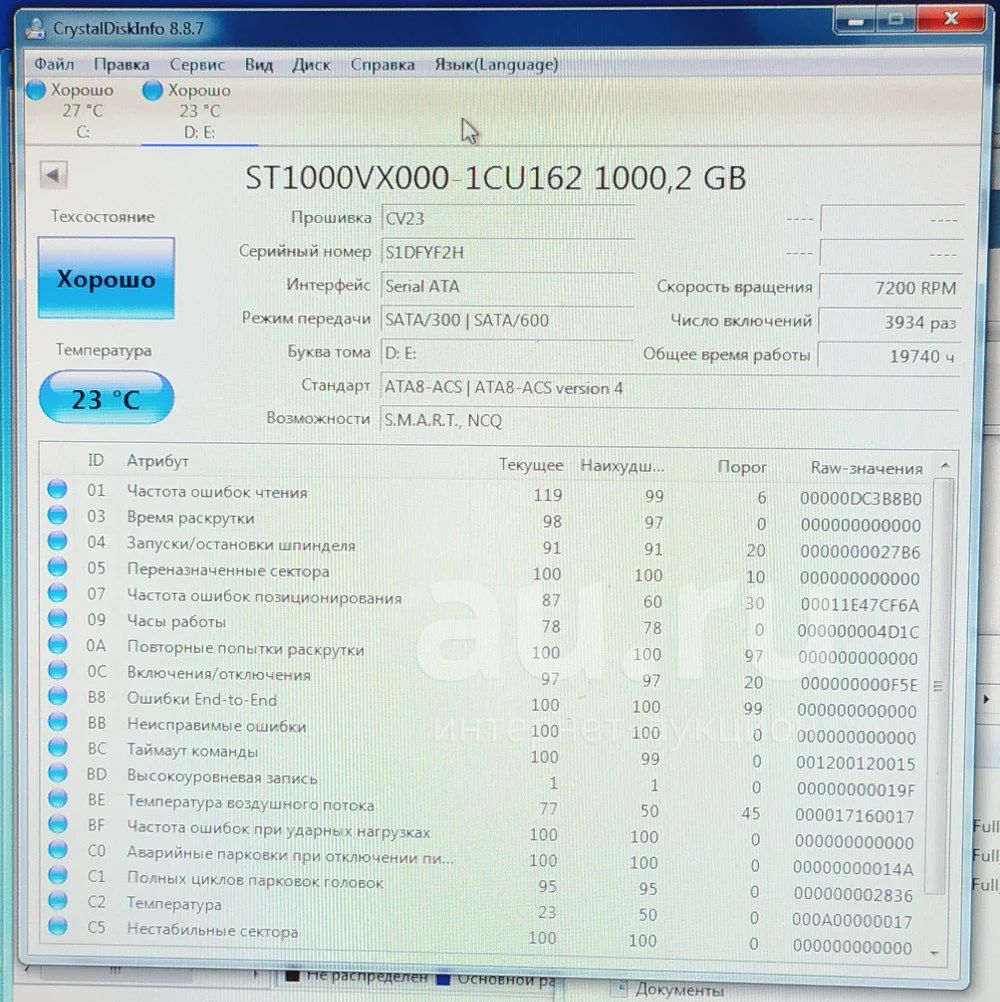Click status icon for attribute BB
Screen dimensions: 1000x1002
tap(58, 721)
